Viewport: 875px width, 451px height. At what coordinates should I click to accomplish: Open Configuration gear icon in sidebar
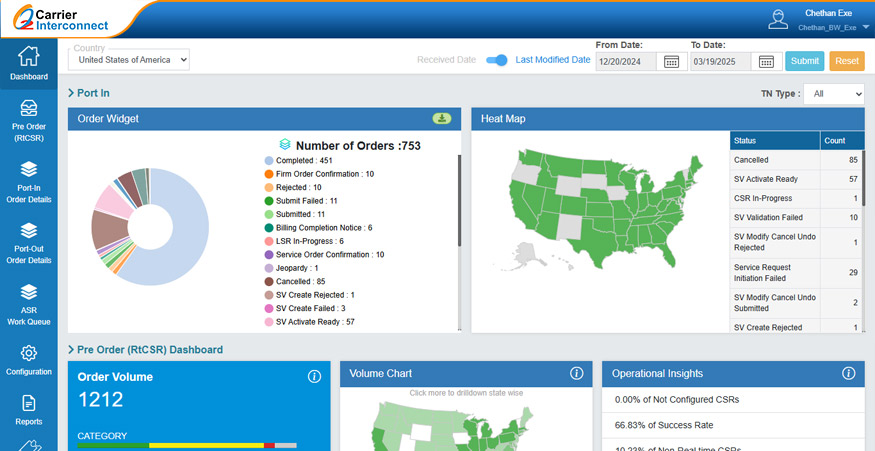29,353
